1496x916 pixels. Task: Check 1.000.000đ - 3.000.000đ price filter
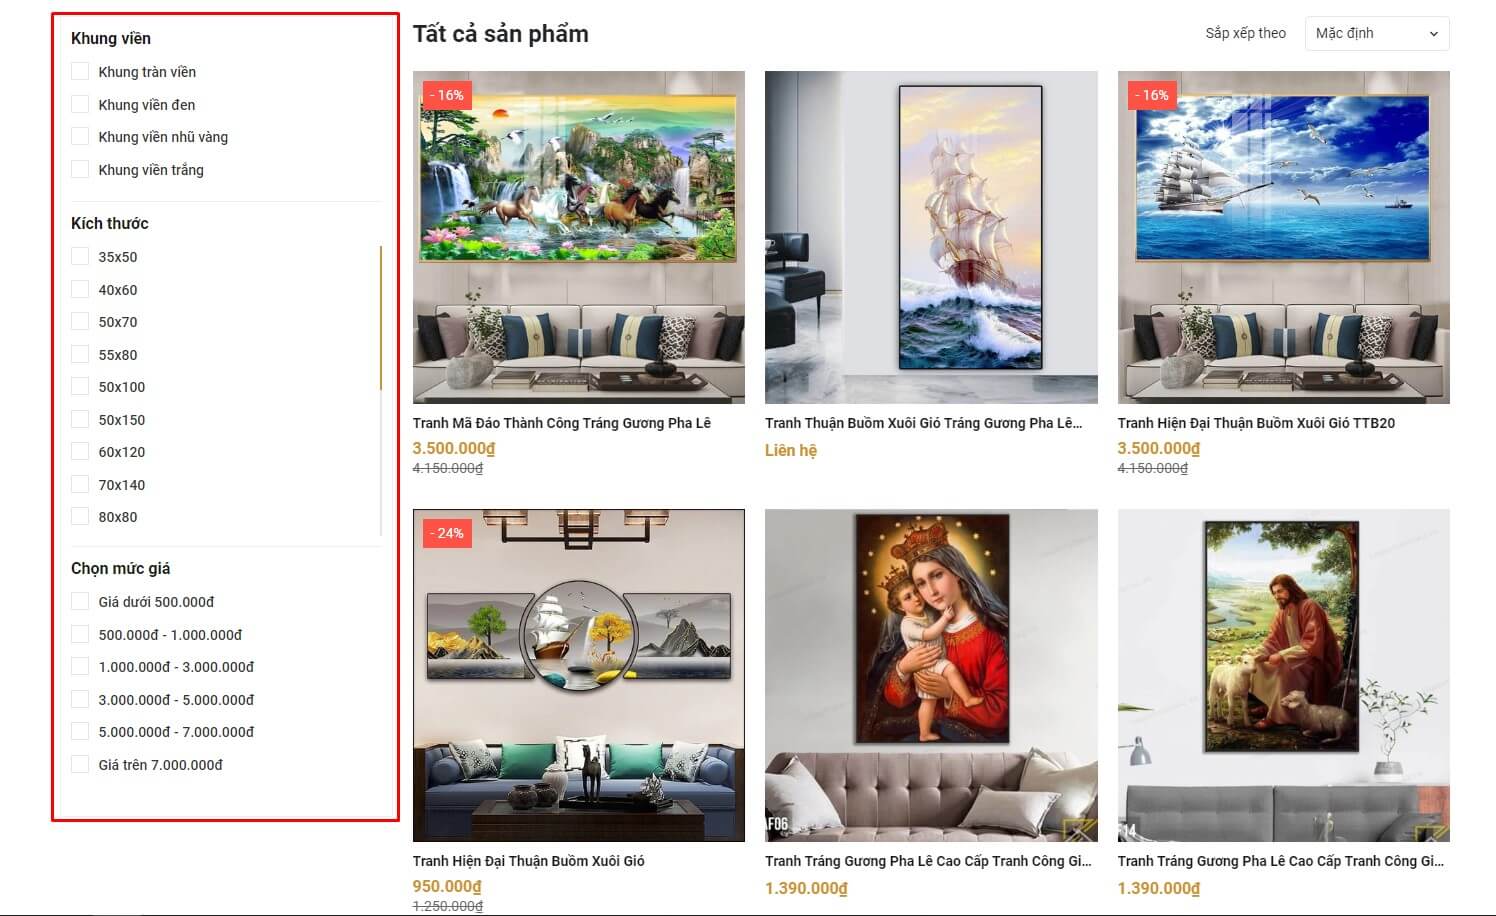point(80,667)
